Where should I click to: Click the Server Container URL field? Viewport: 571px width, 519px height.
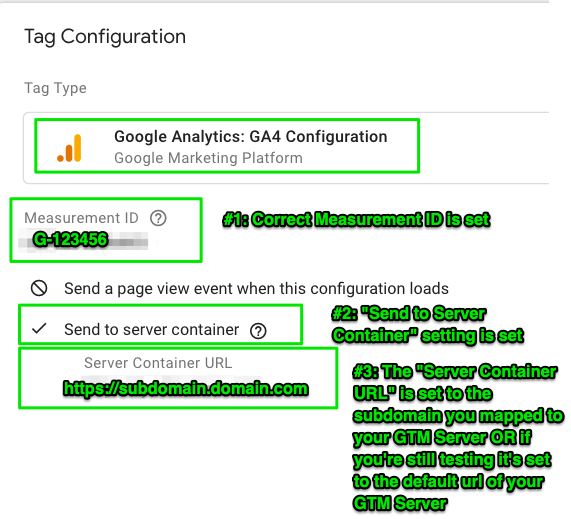pos(186,388)
